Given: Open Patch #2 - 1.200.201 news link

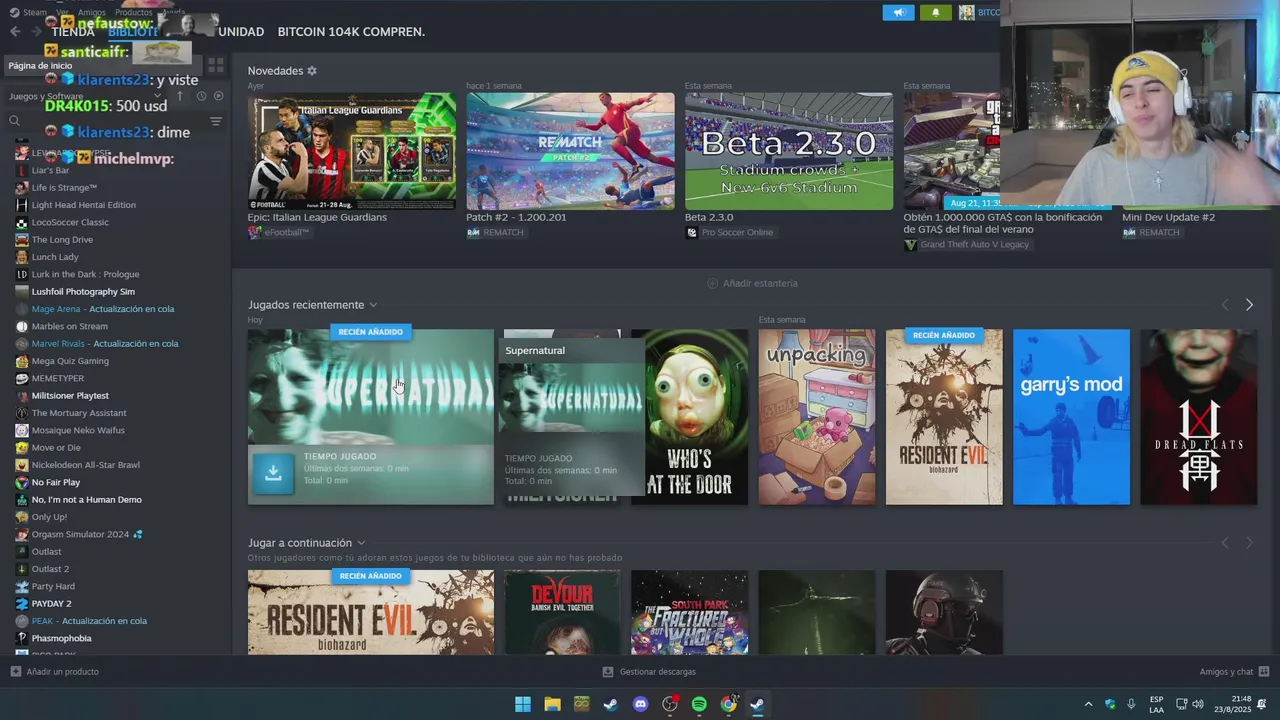Looking at the screenshot, I should [x=516, y=217].
